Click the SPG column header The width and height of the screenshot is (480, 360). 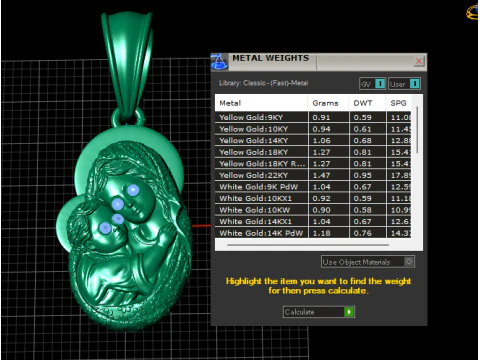[399, 103]
